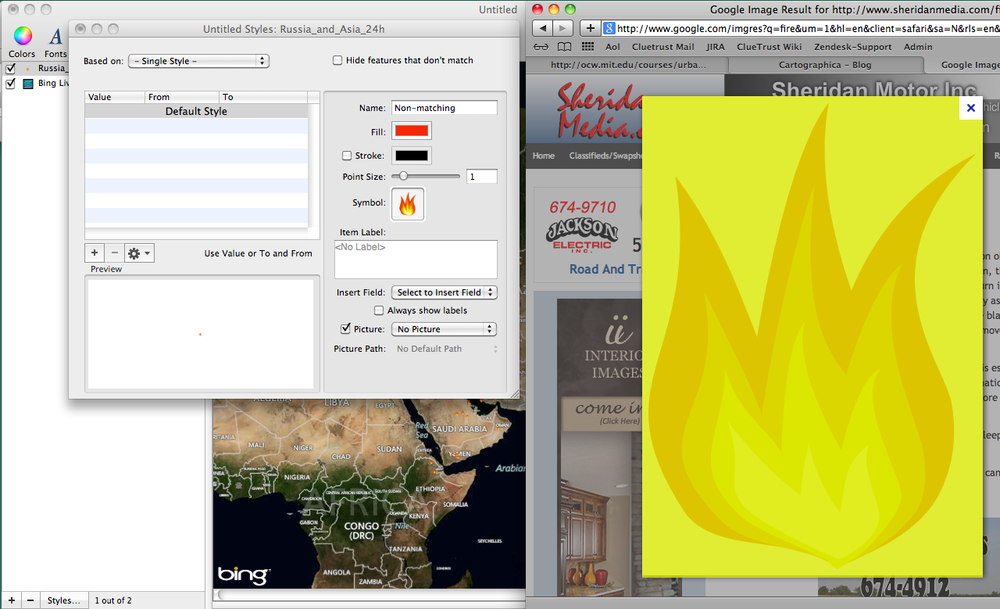The width and height of the screenshot is (1000, 609).
Task: Enable 'Always show labels'
Action: pyautogui.click(x=380, y=310)
